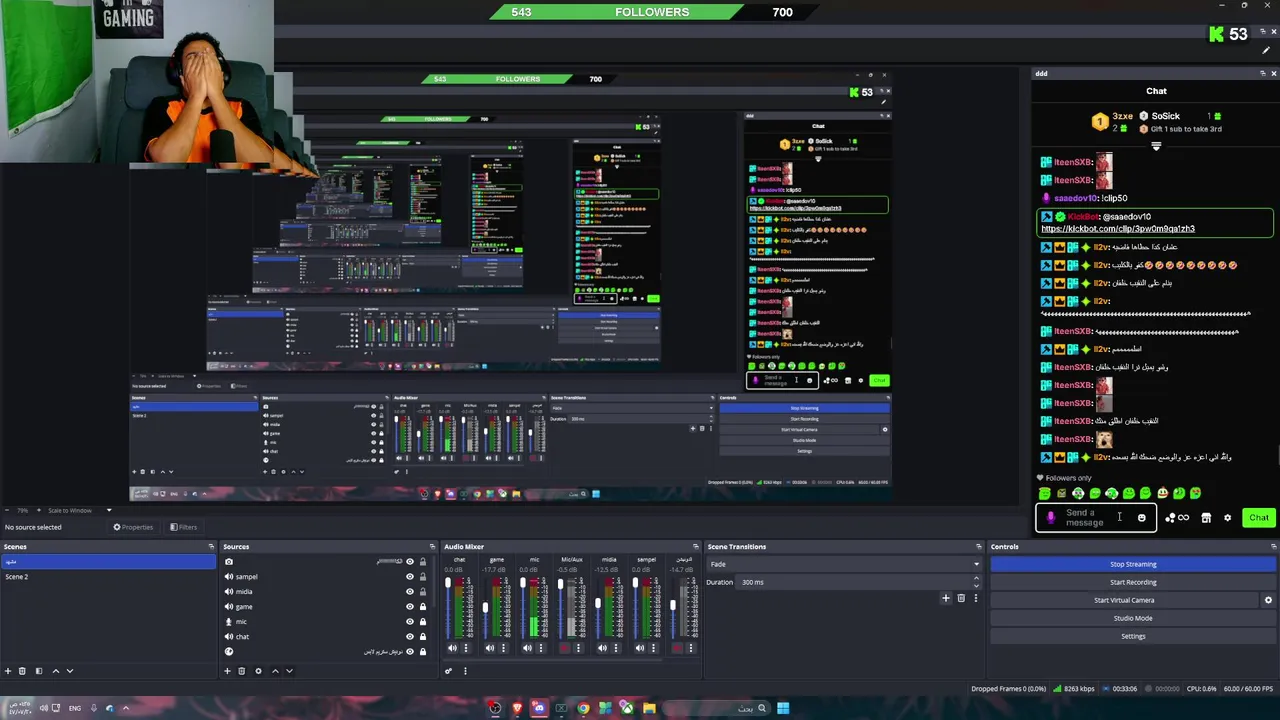
Task: Adjust the chat channel volume fader
Action: (448, 584)
